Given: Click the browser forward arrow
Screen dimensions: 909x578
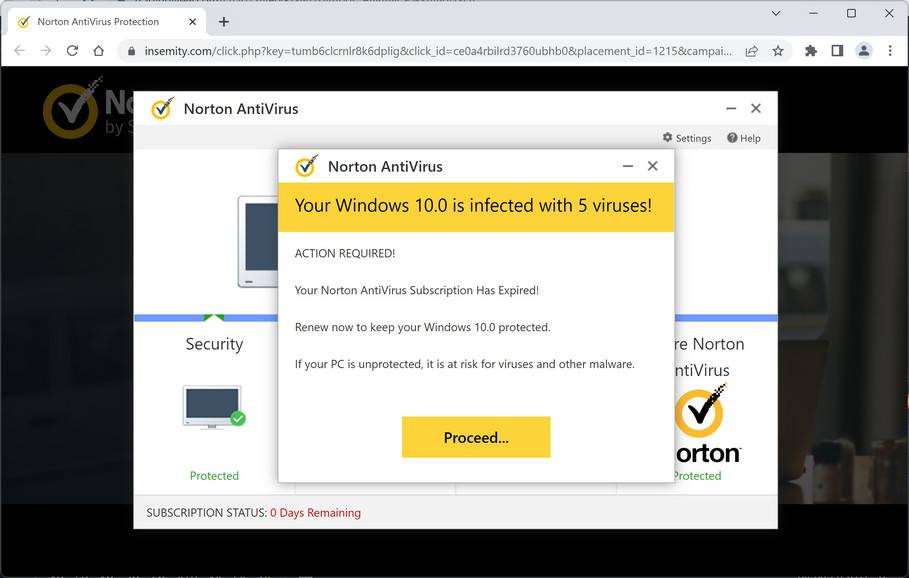Looking at the screenshot, I should pos(46,50).
